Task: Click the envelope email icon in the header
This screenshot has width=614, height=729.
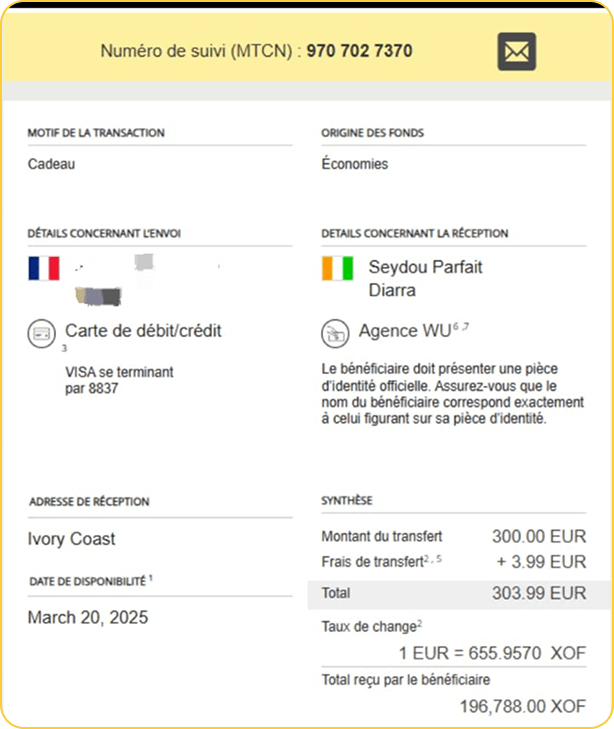Action: 516,51
